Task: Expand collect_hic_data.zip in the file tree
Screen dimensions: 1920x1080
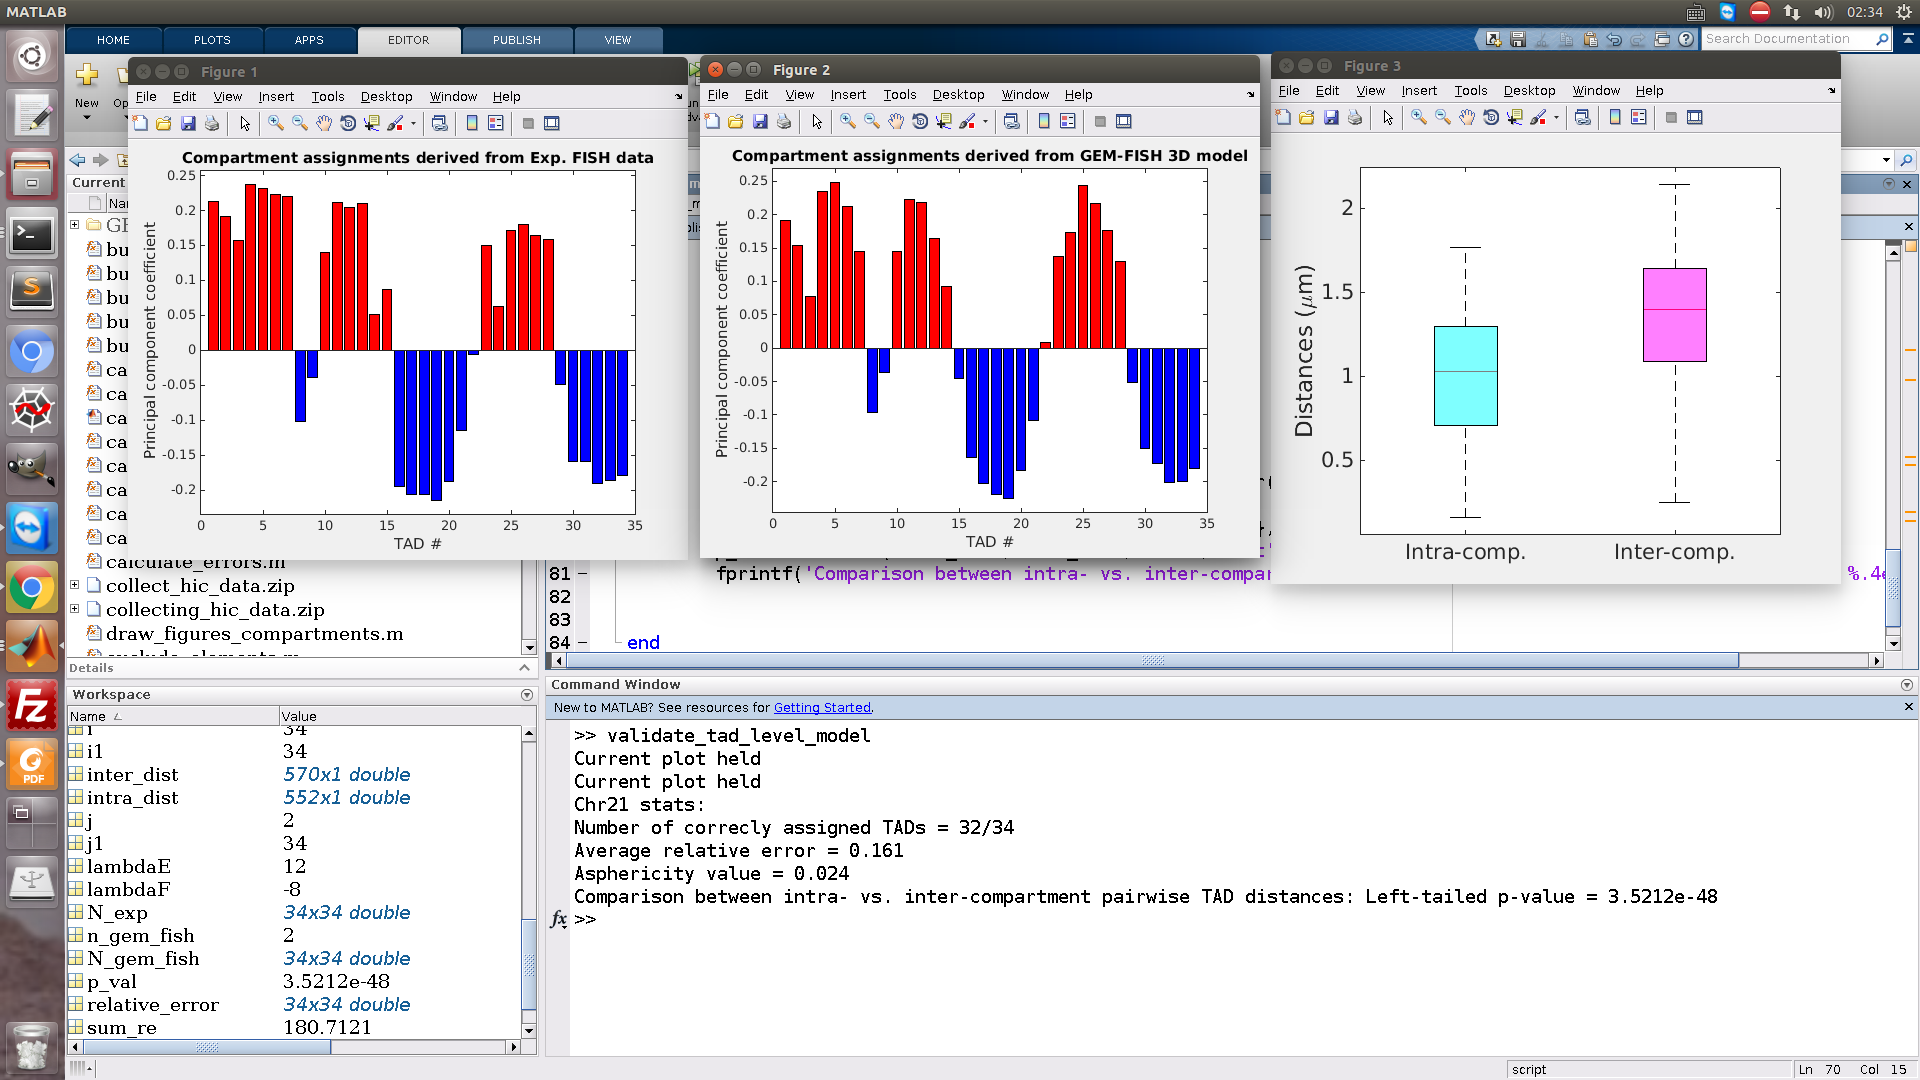Action: (74, 585)
